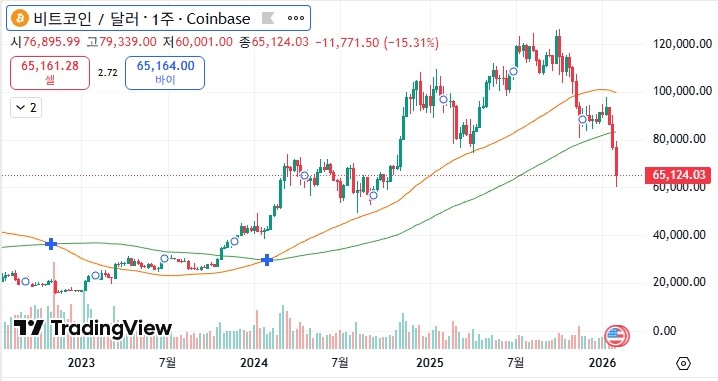
Task: Click the 1-week interval label in the title
Action: pos(163,19)
